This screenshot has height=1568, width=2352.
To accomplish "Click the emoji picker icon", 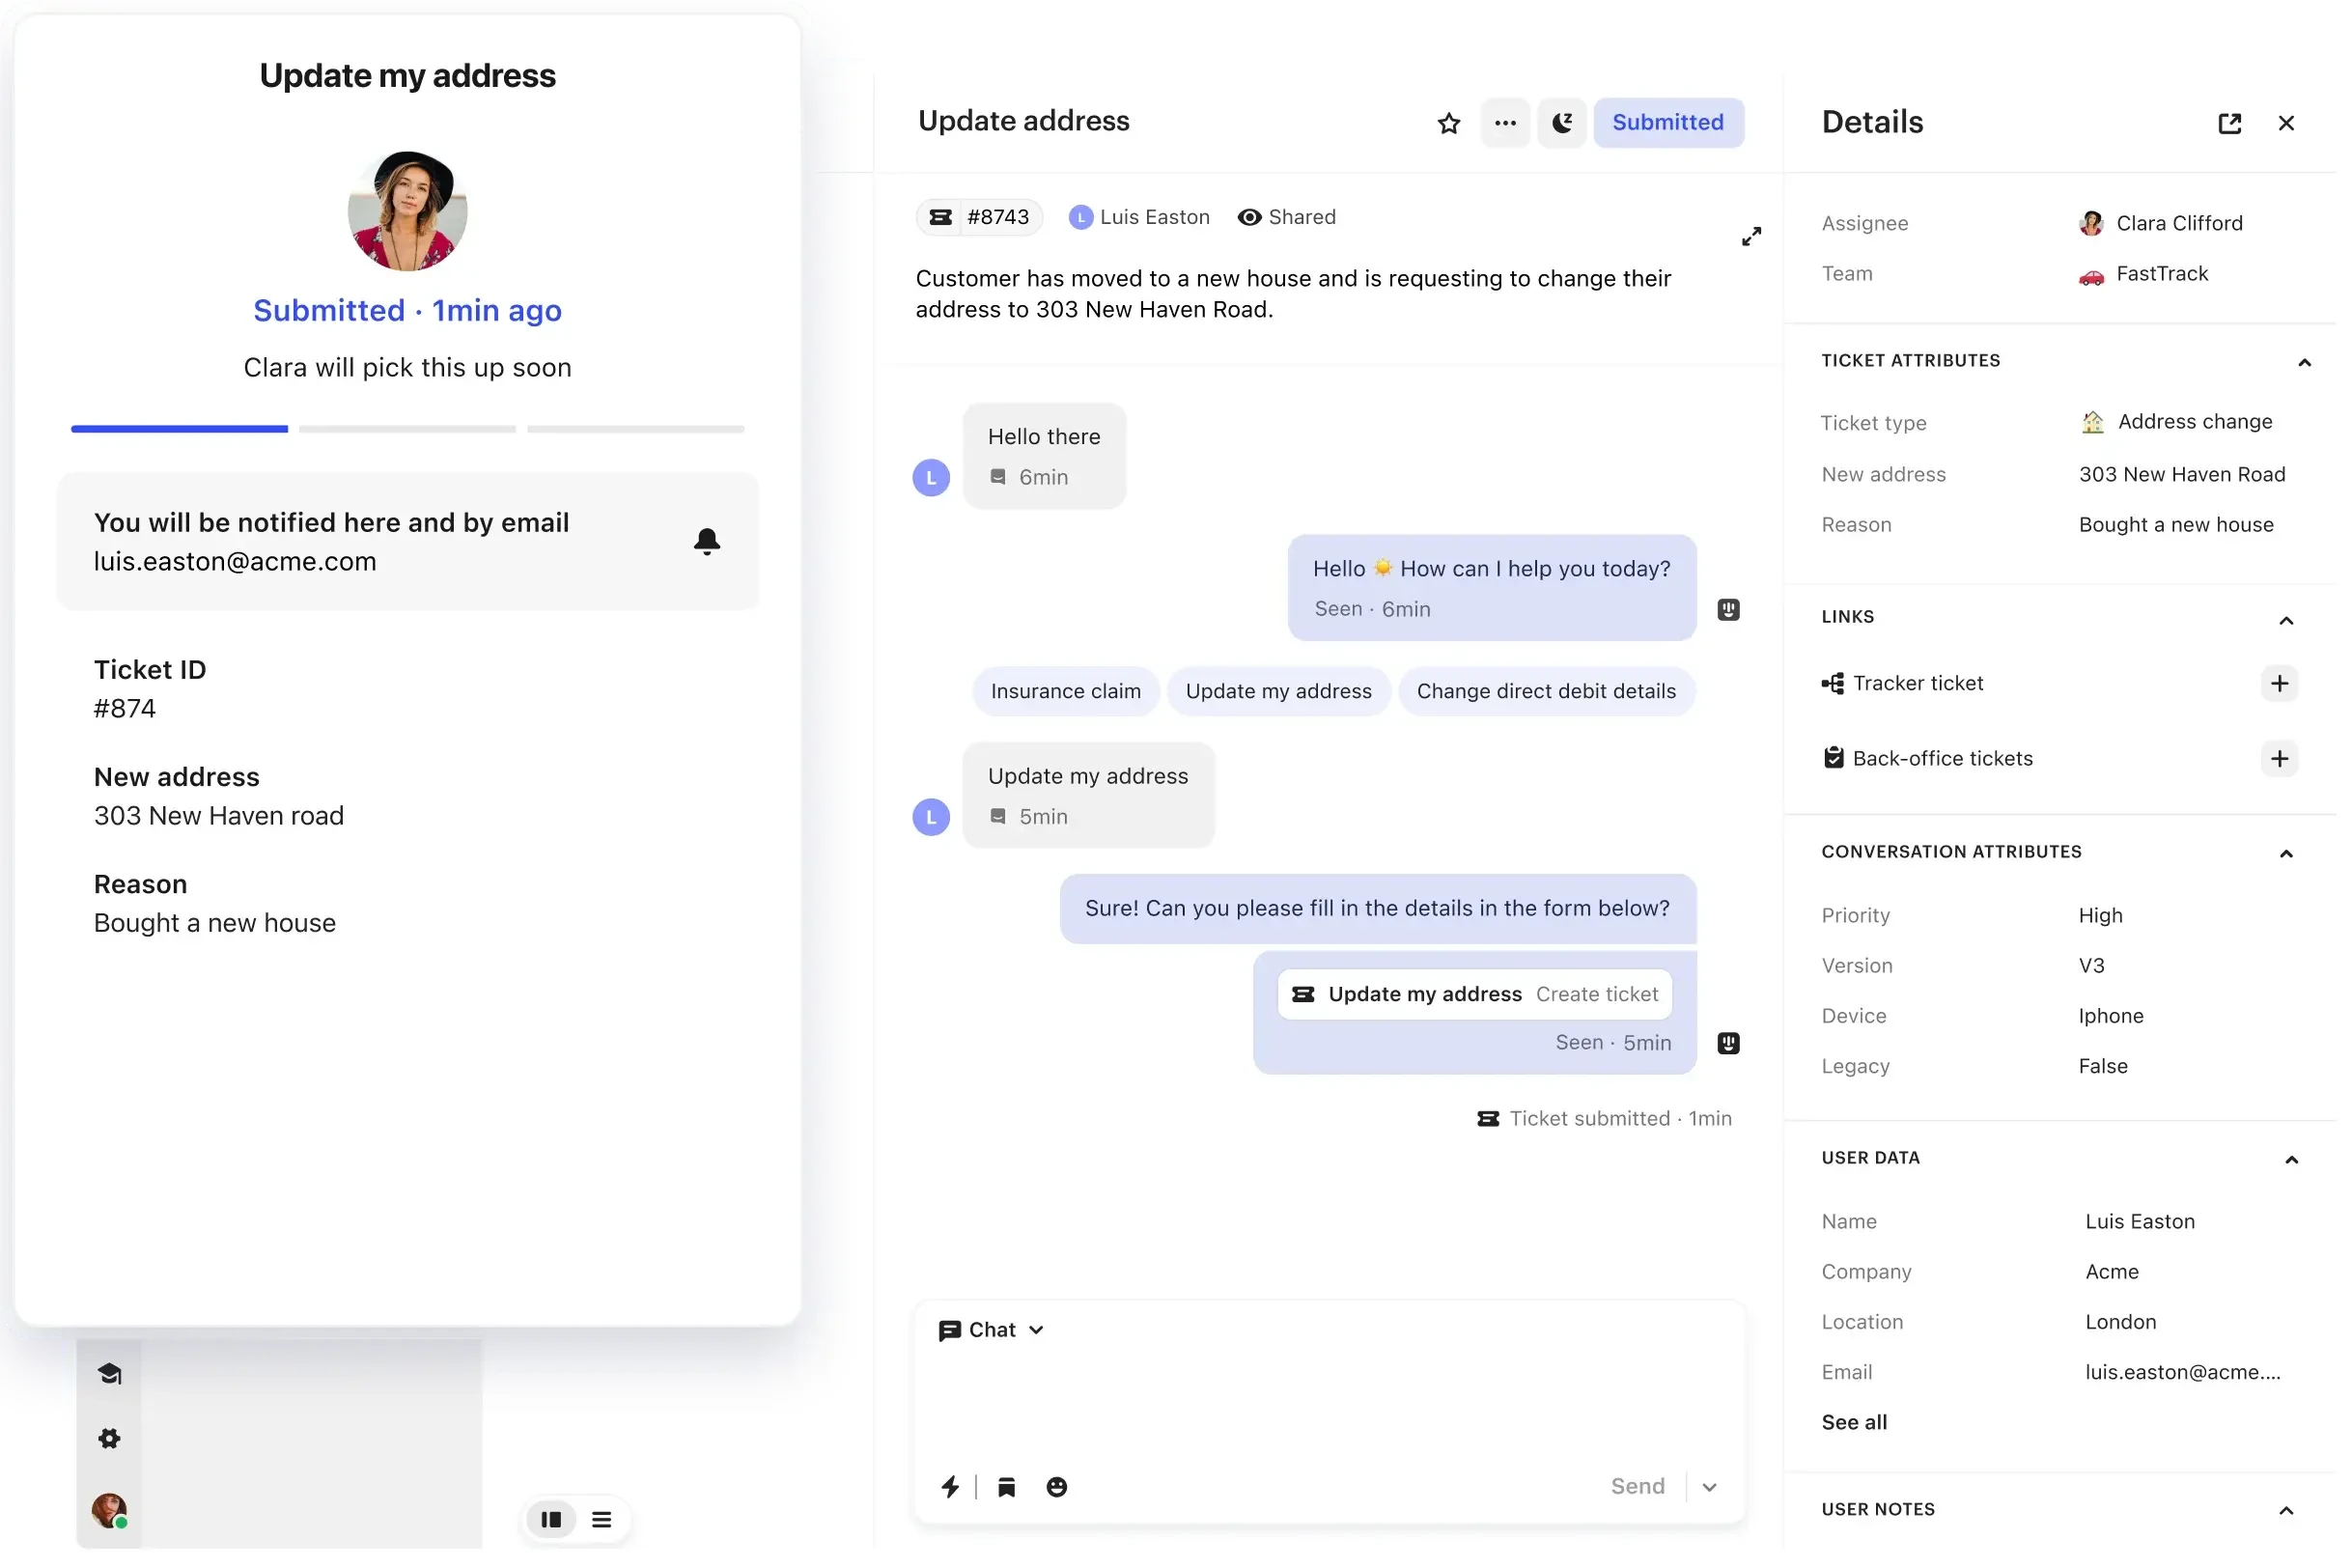I will tap(1056, 1487).
